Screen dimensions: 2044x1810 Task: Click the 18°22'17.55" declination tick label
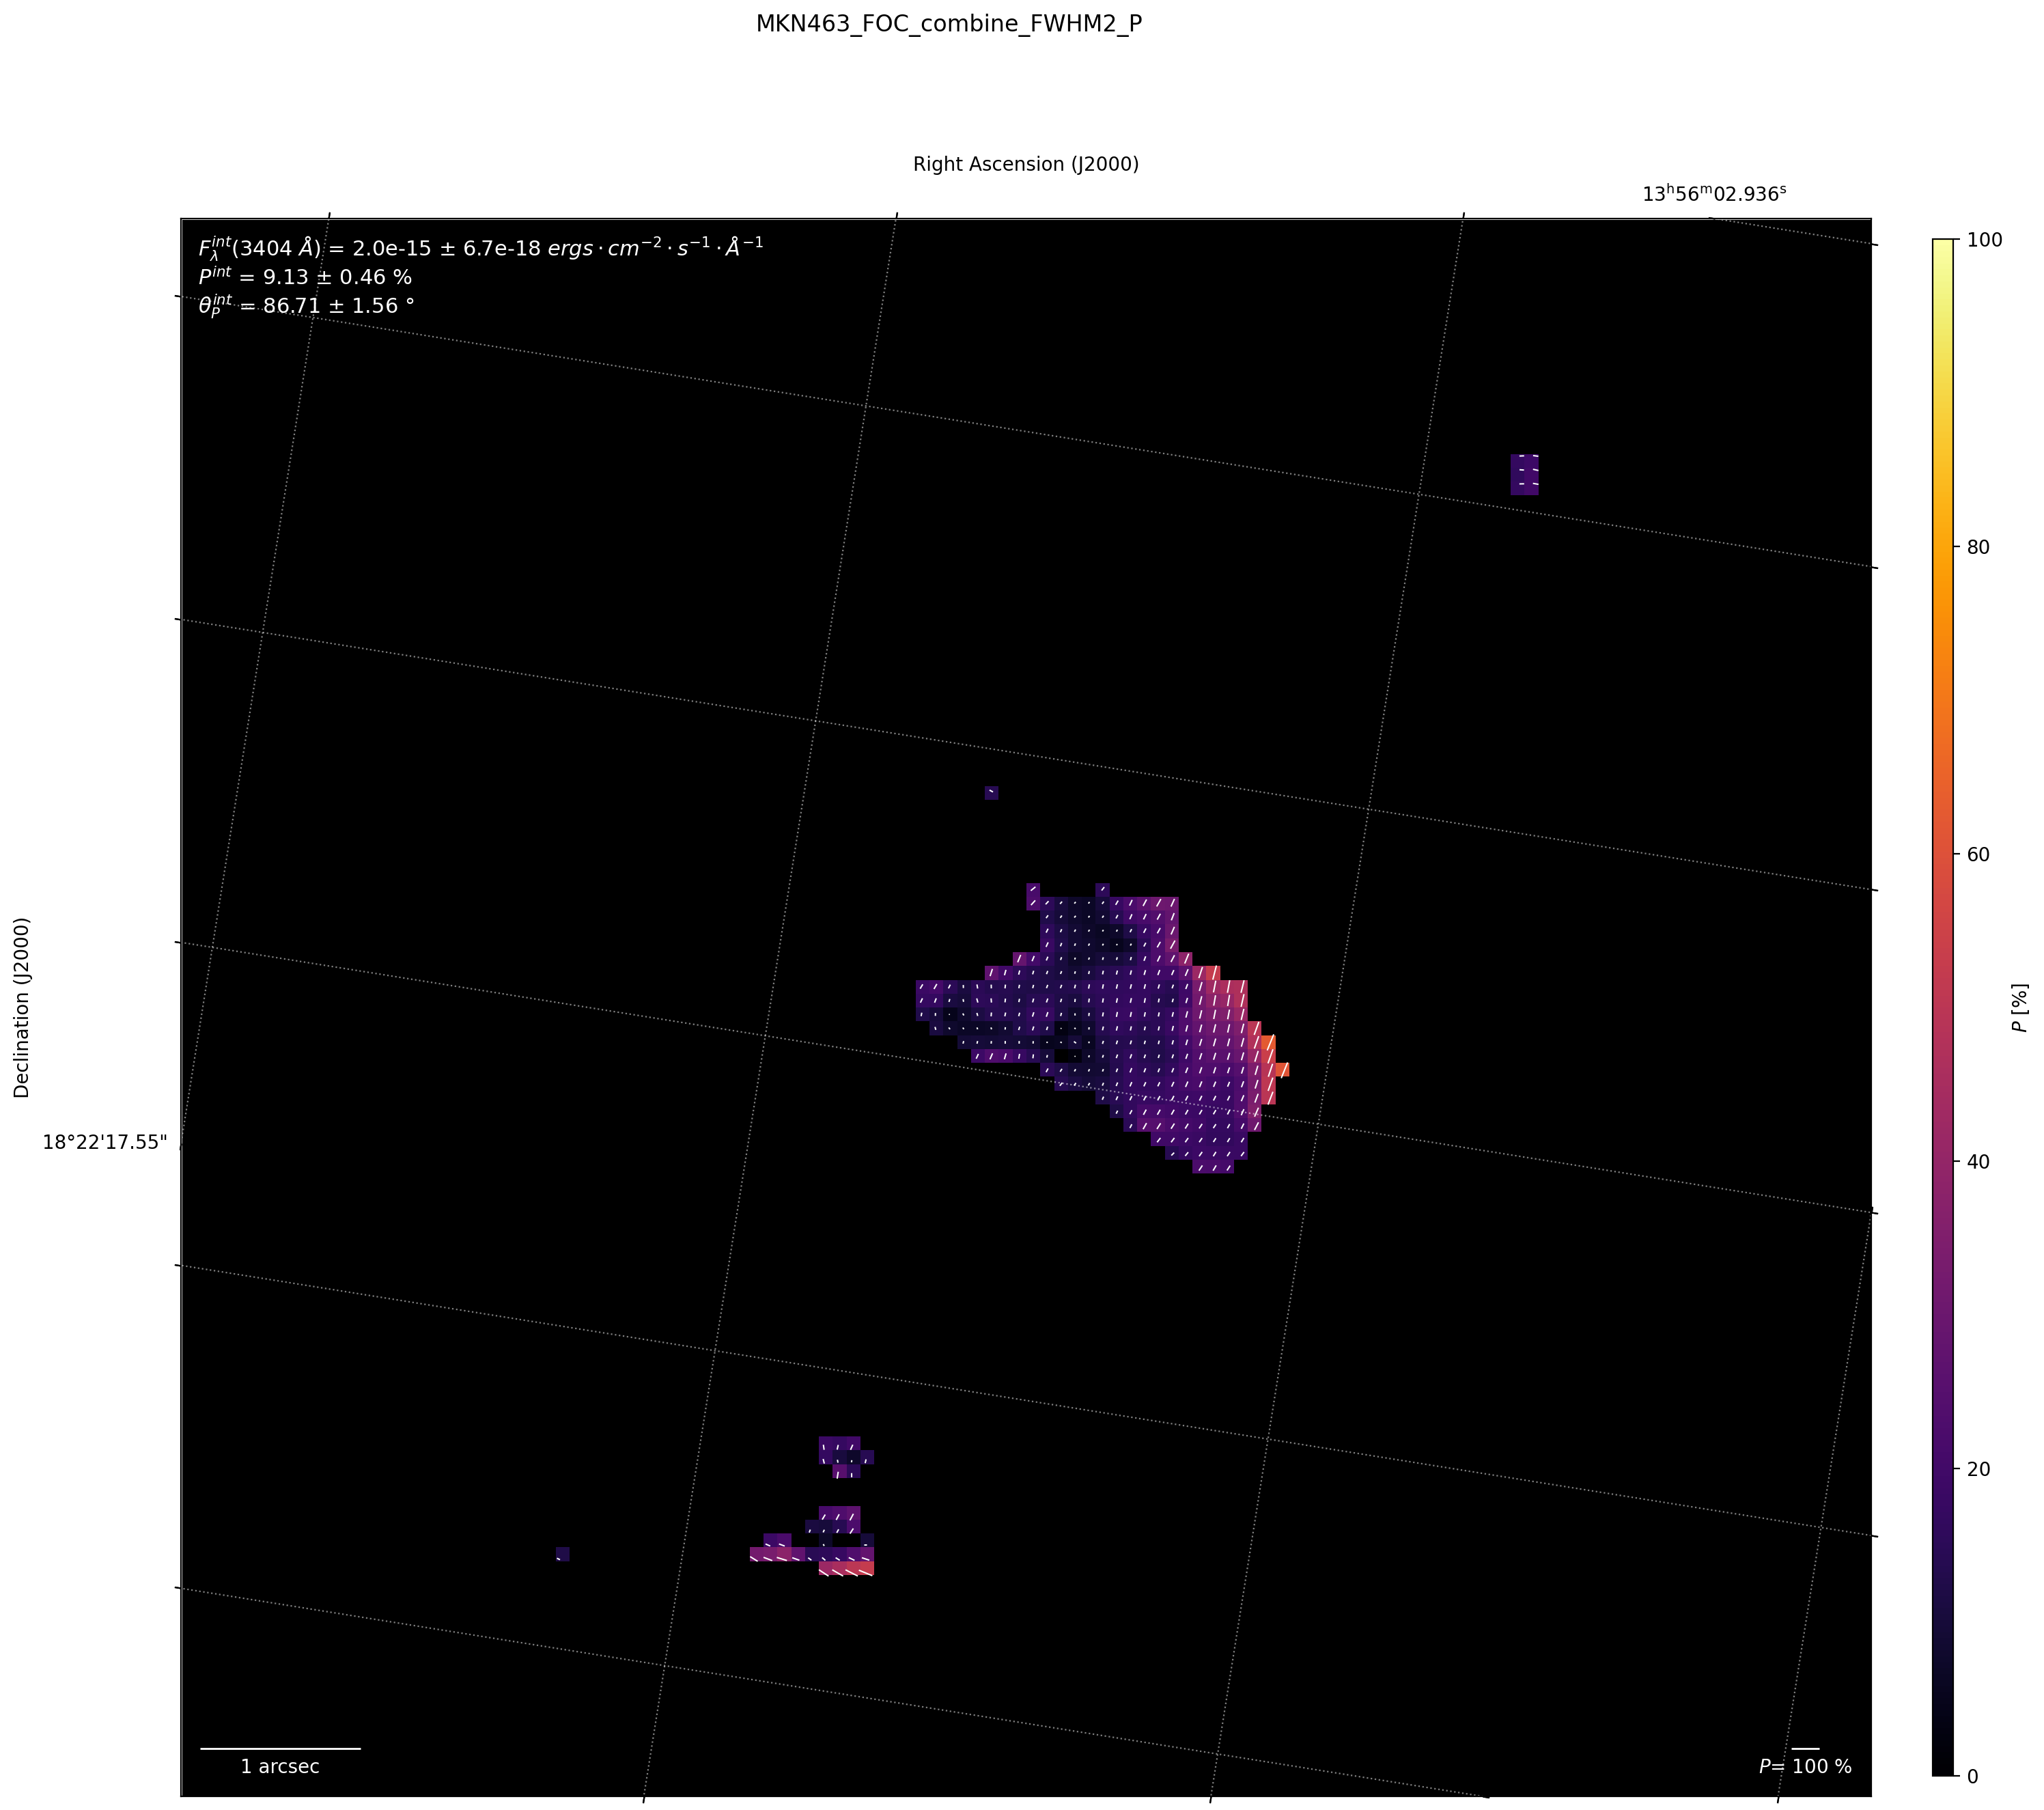pyautogui.click(x=105, y=1142)
